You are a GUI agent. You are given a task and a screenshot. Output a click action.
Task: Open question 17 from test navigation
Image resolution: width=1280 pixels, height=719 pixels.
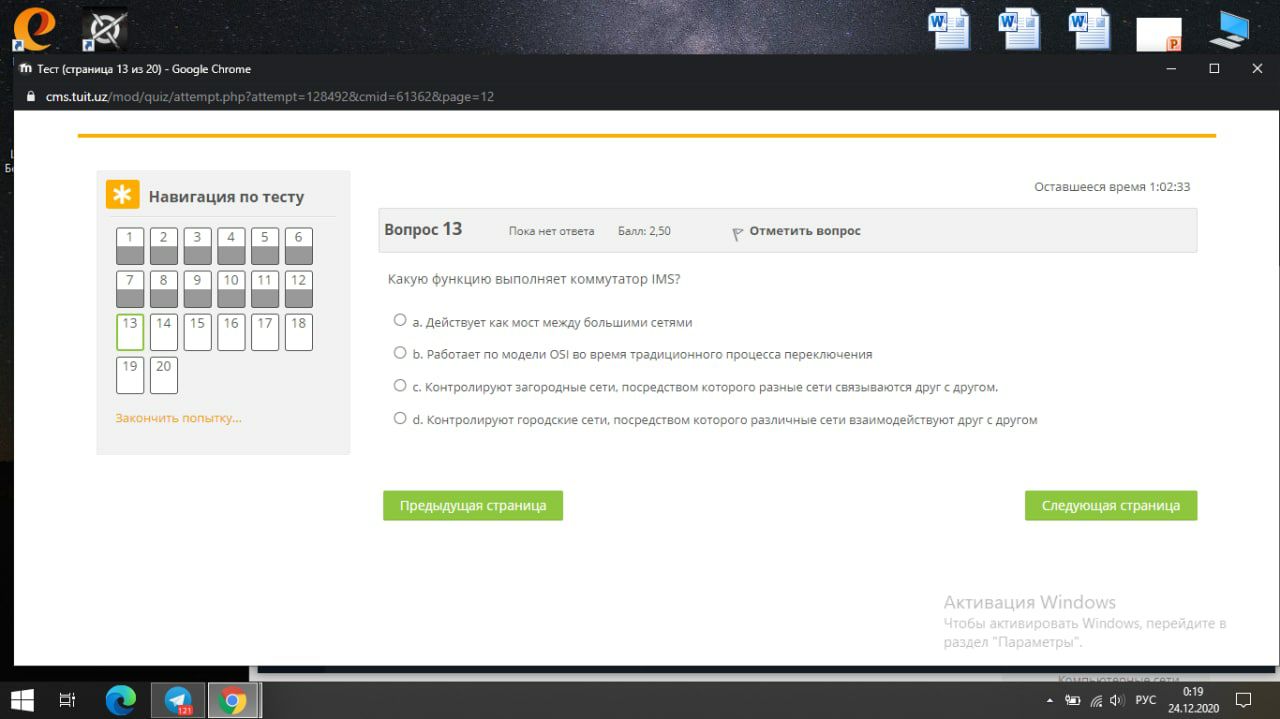[x=265, y=332]
